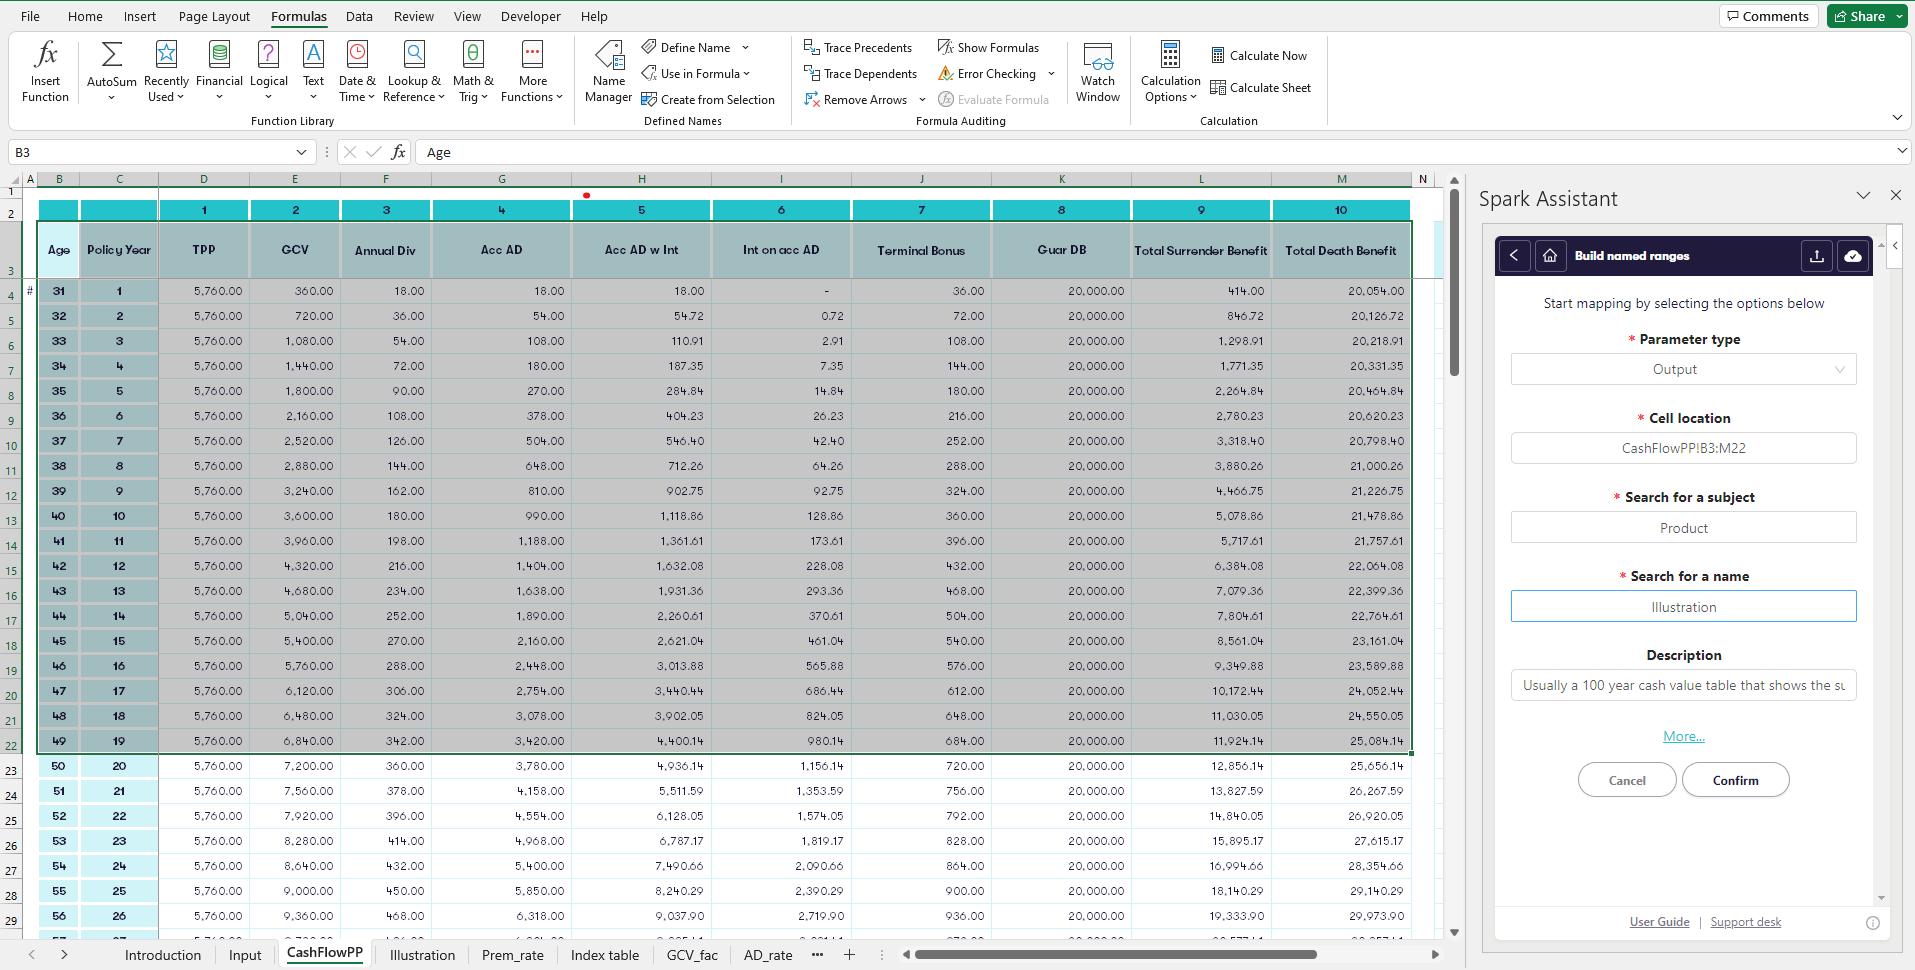Click the Search for a name field
This screenshot has width=1915, height=970.
pos(1683,607)
